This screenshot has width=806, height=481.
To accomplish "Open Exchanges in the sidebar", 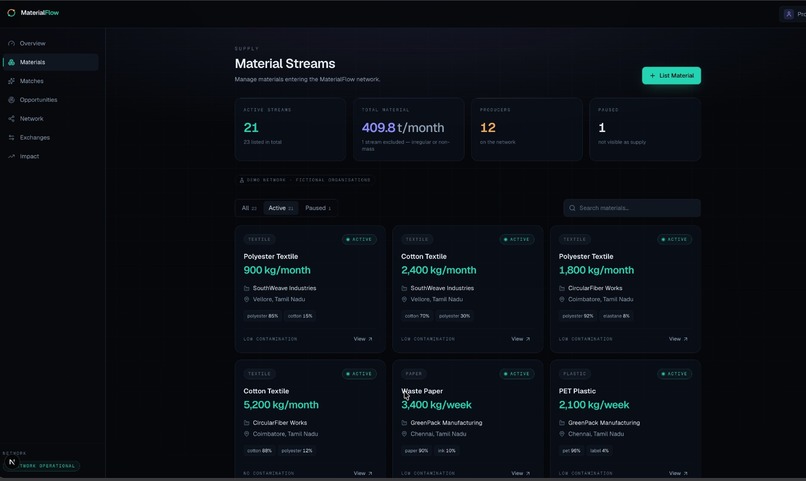I will [x=50, y=138].
